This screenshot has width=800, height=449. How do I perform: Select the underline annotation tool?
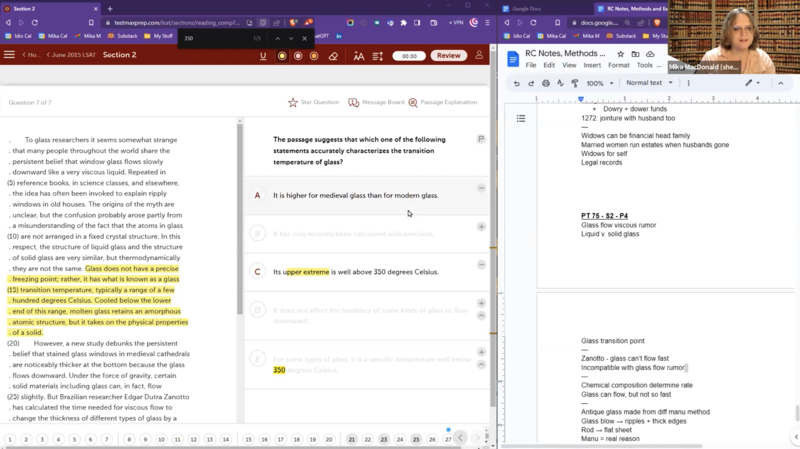[x=263, y=56]
